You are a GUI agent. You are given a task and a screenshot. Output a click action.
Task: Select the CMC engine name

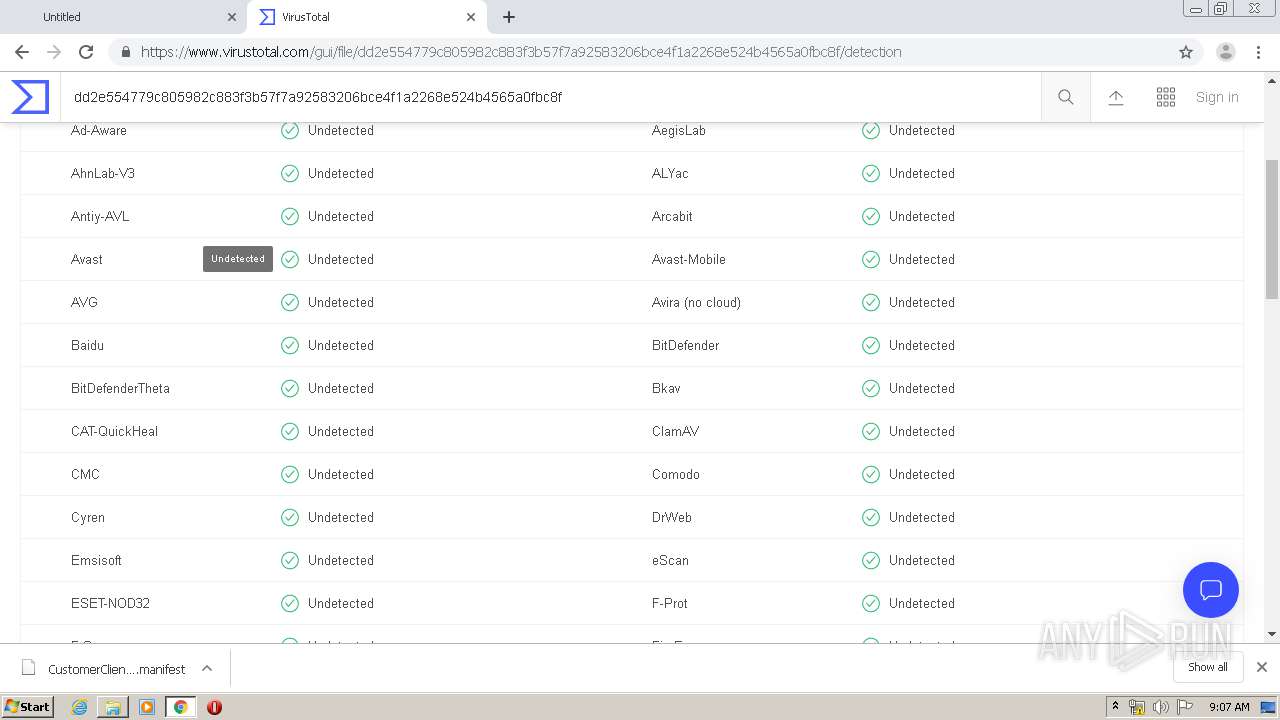click(85, 474)
